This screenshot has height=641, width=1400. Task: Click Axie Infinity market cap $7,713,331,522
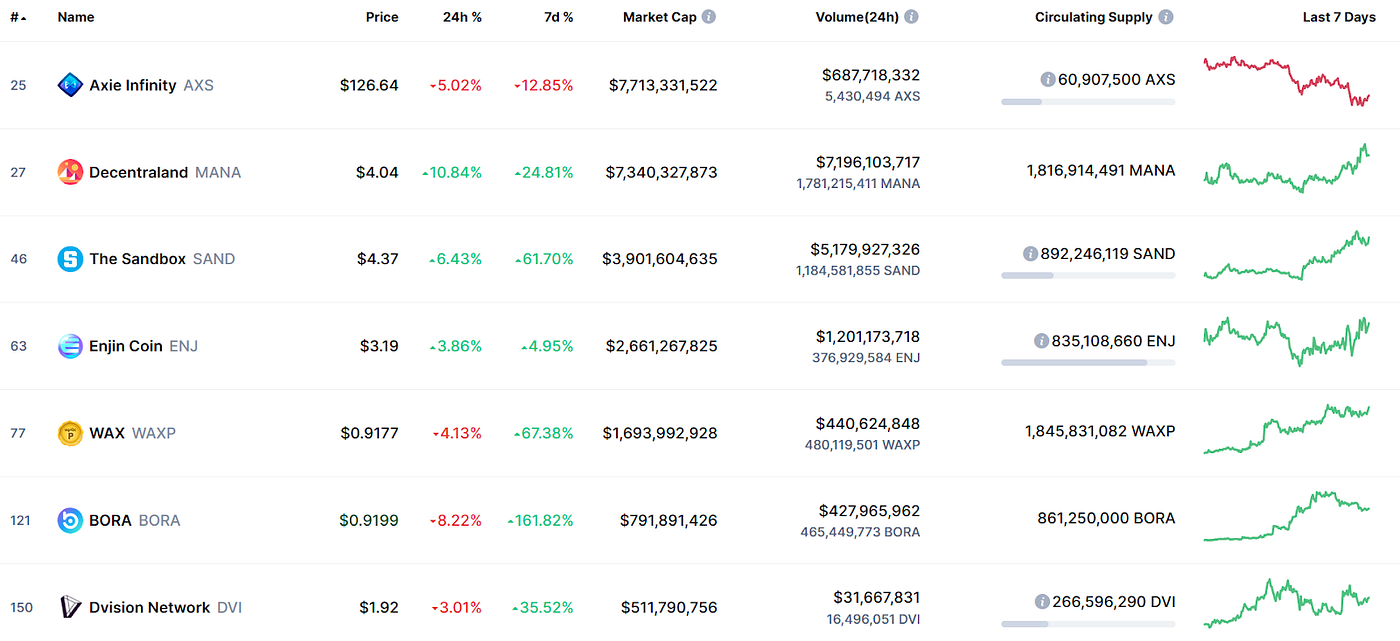pyautogui.click(x=663, y=85)
